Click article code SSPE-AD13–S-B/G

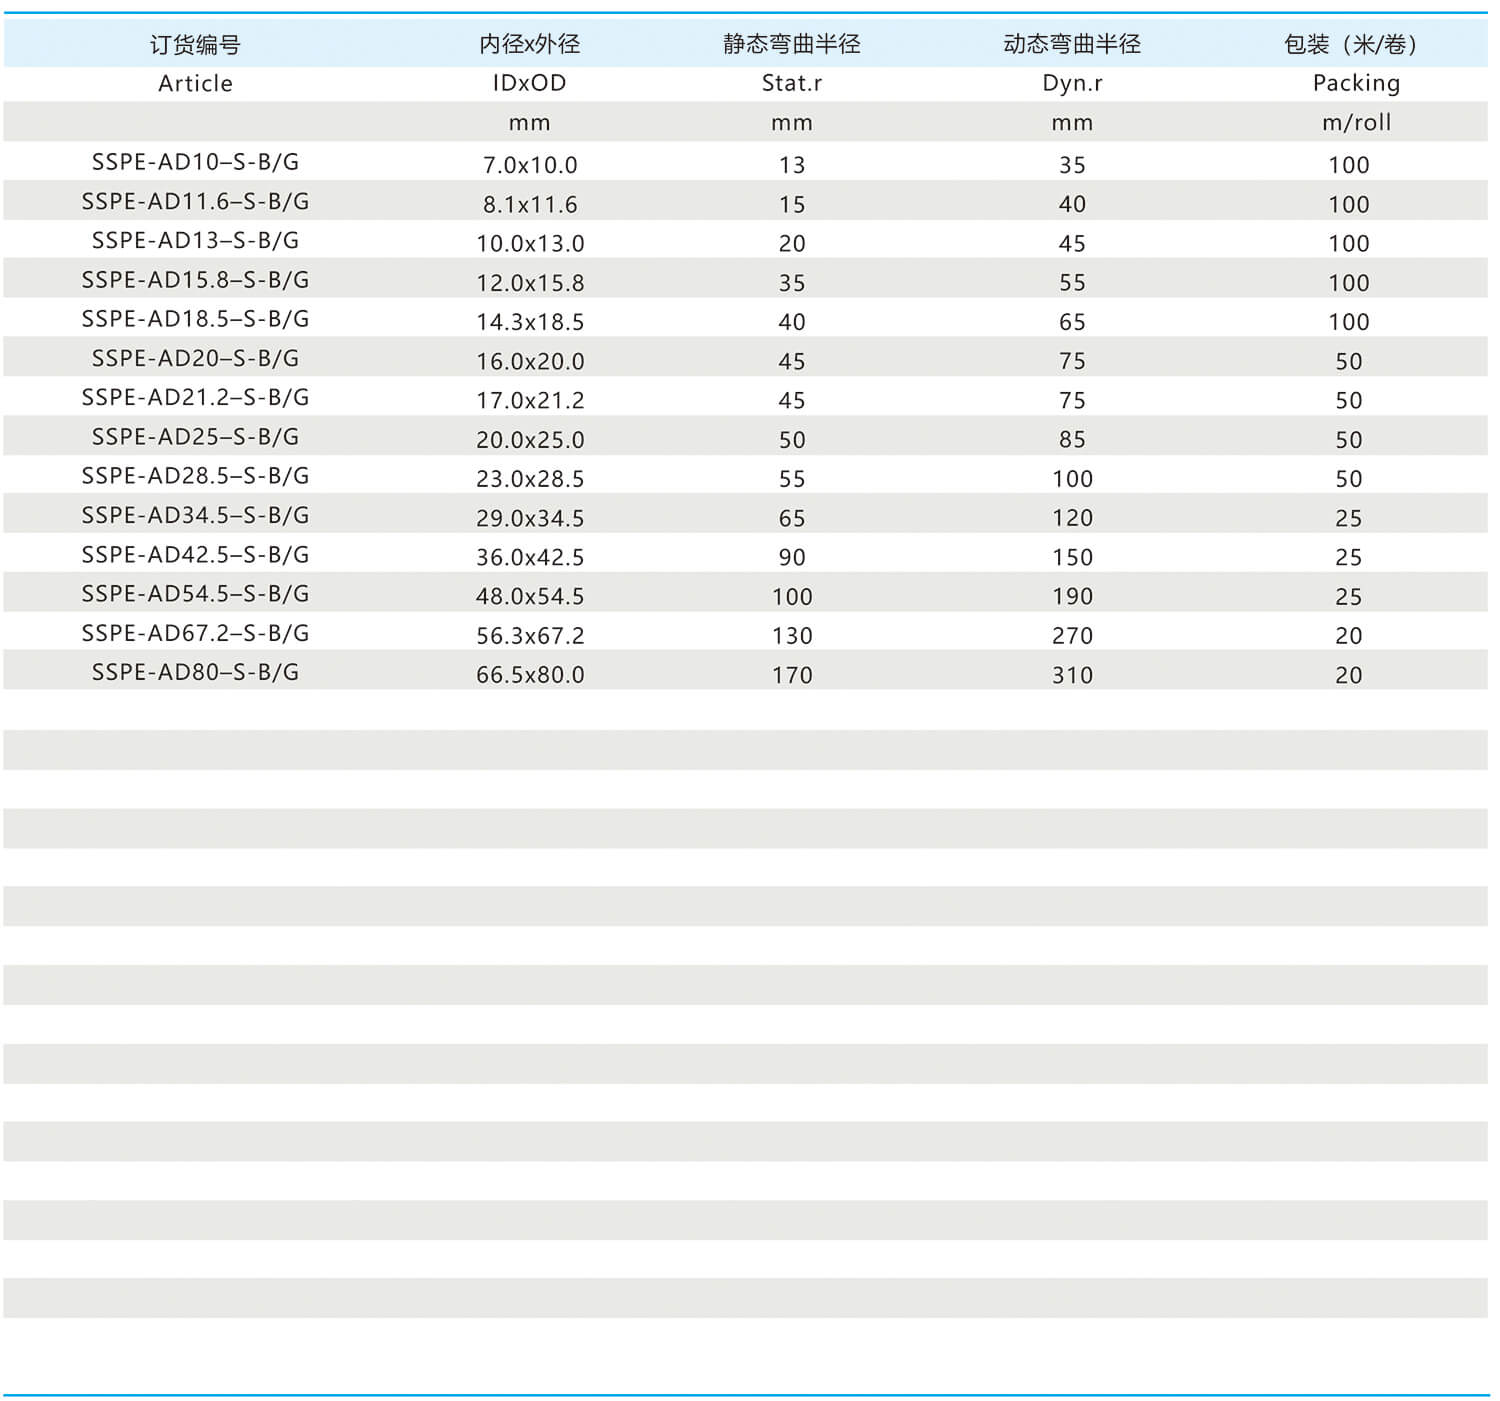[195, 241]
